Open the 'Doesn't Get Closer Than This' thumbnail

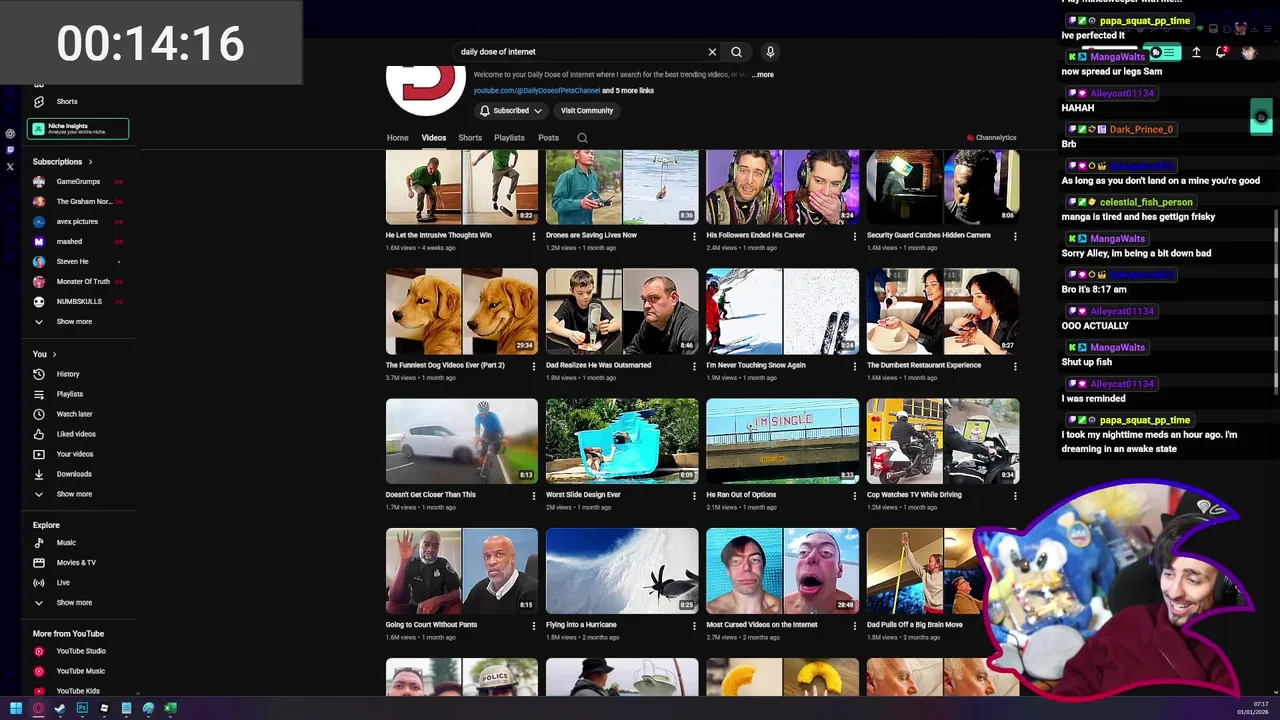[462, 441]
